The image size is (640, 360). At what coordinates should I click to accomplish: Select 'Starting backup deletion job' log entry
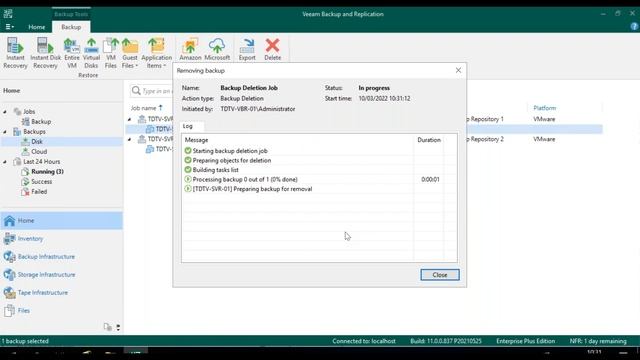(230, 151)
